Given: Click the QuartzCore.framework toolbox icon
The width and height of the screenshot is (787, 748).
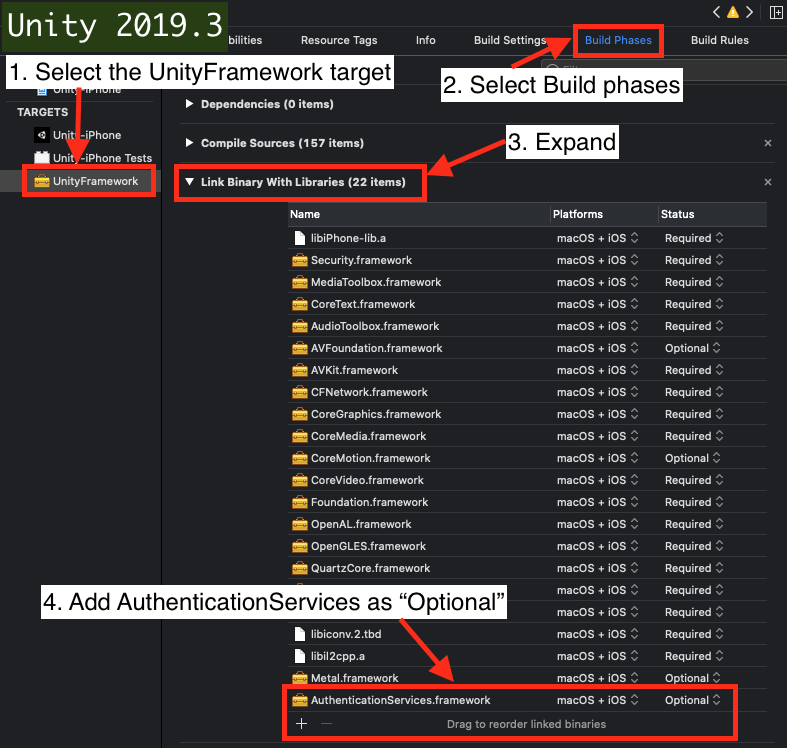Looking at the screenshot, I should tap(300, 568).
